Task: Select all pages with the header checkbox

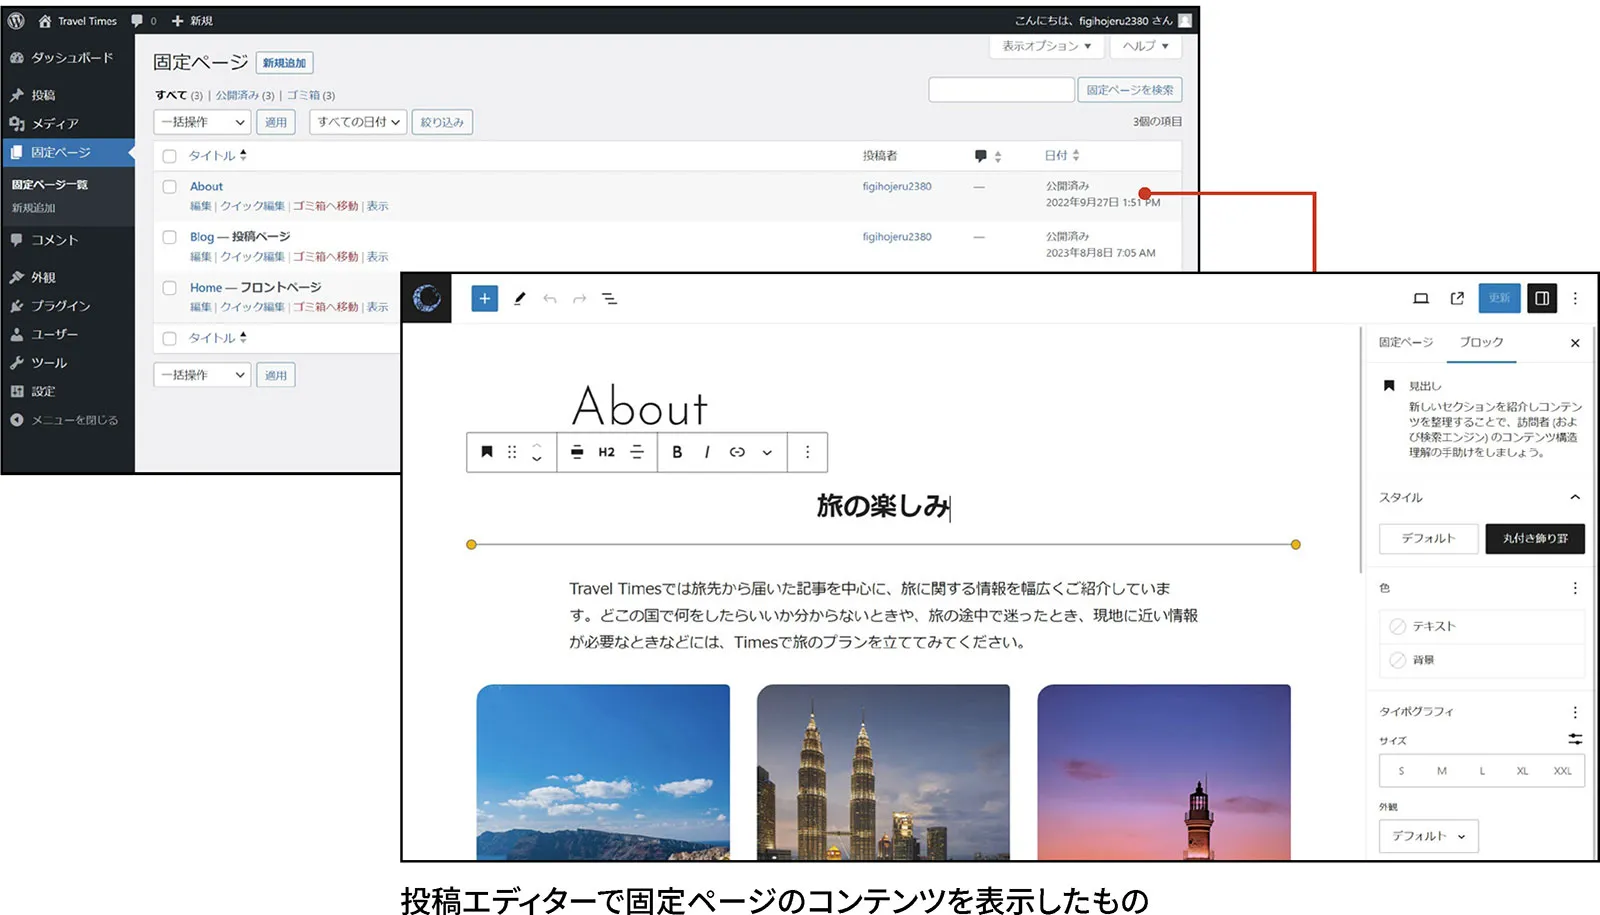Action: point(169,155)
